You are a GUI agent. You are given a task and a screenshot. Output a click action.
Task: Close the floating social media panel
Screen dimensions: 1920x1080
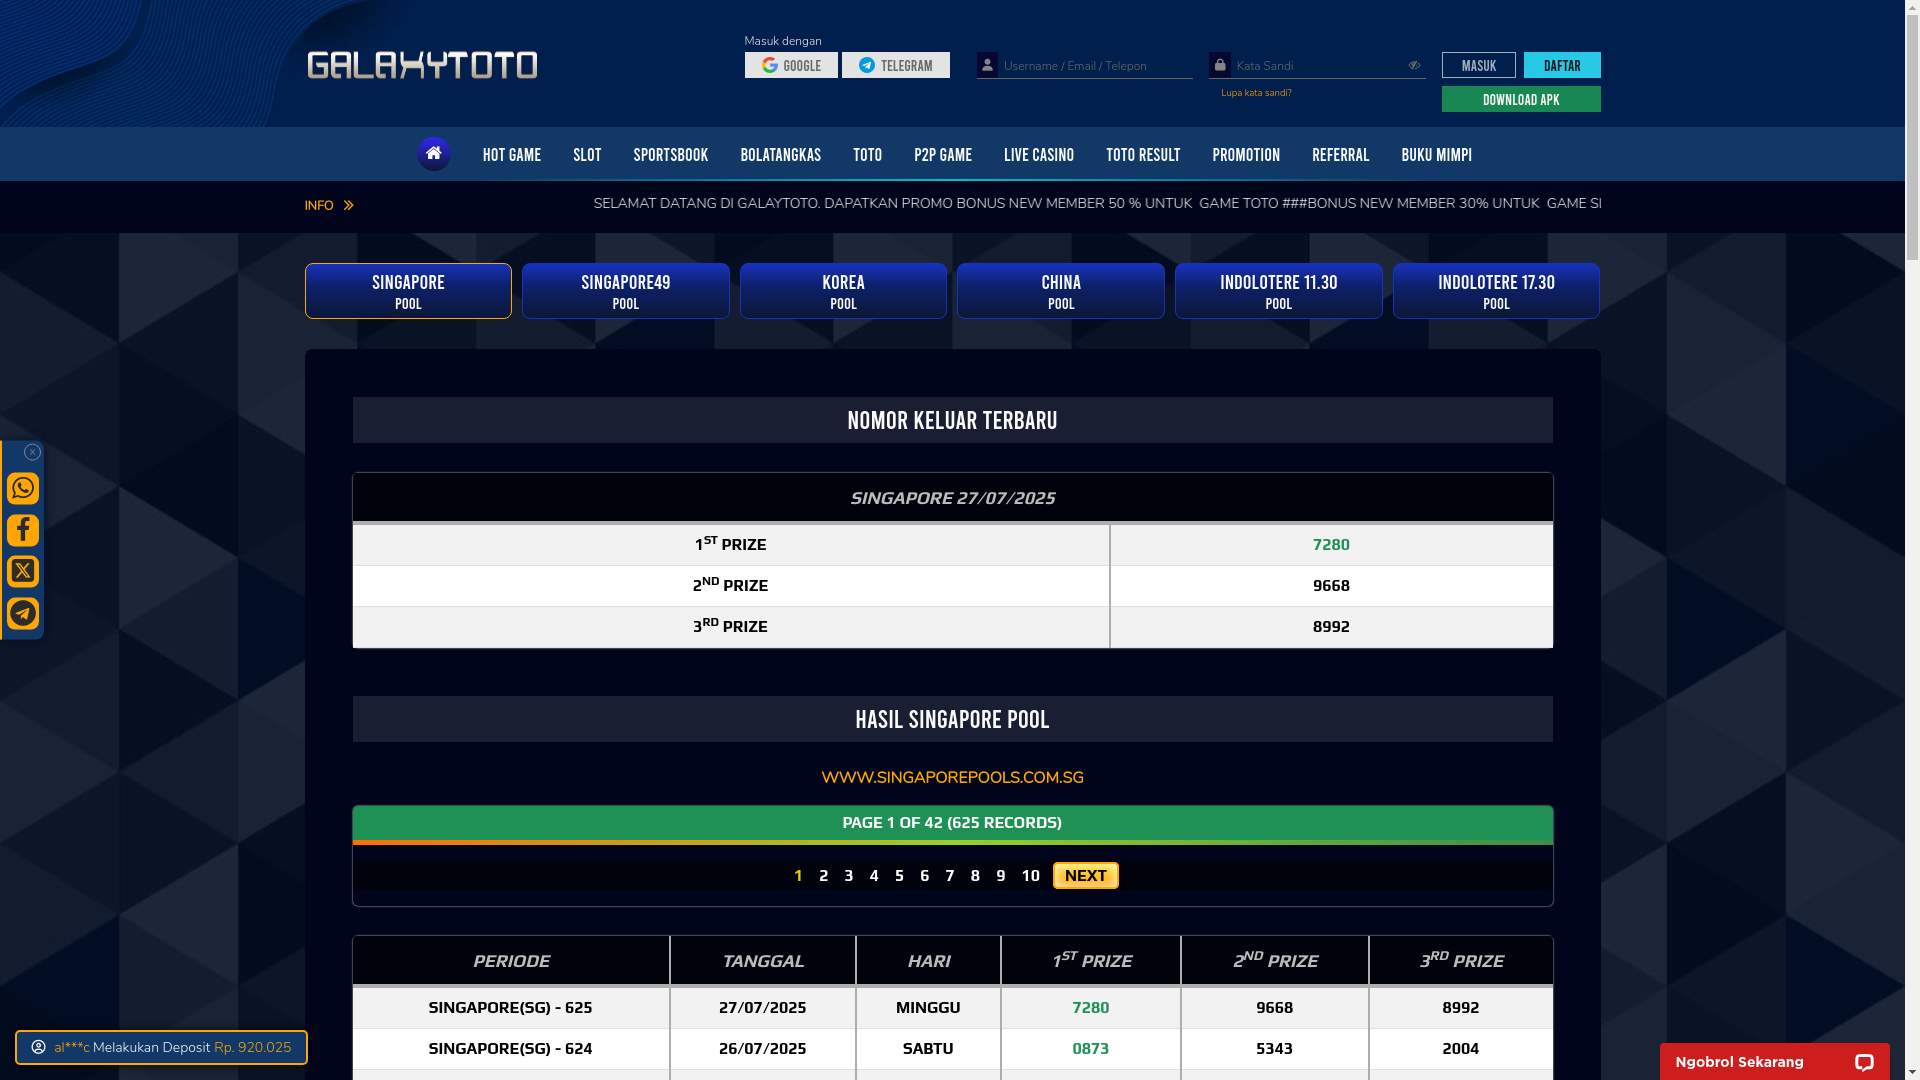coord(32,452)
